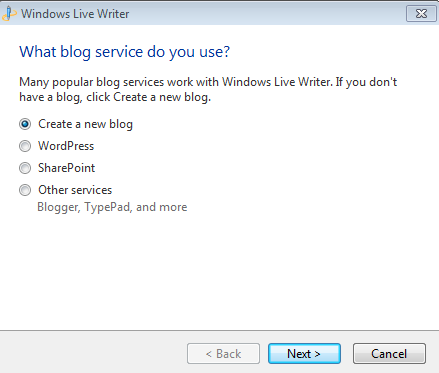Close the dialog with the X button
The width and height of the screenshot is (439, 373).
point(421,14)
